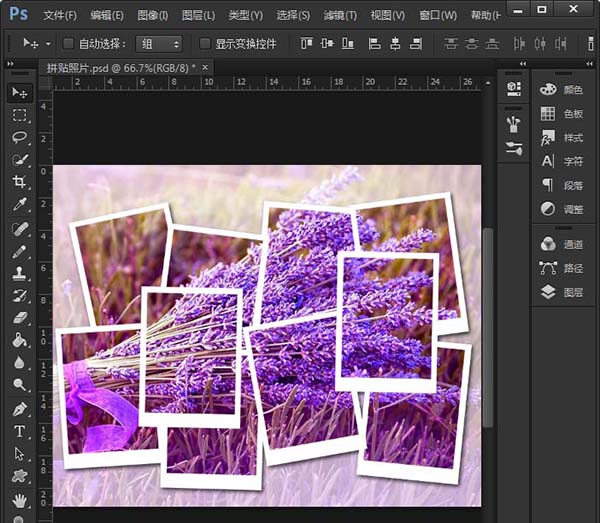Image resolution: width=600 pixels, height=523 pixels.
Task: Select the Lasso tool
Action: (x=20, y=137)
